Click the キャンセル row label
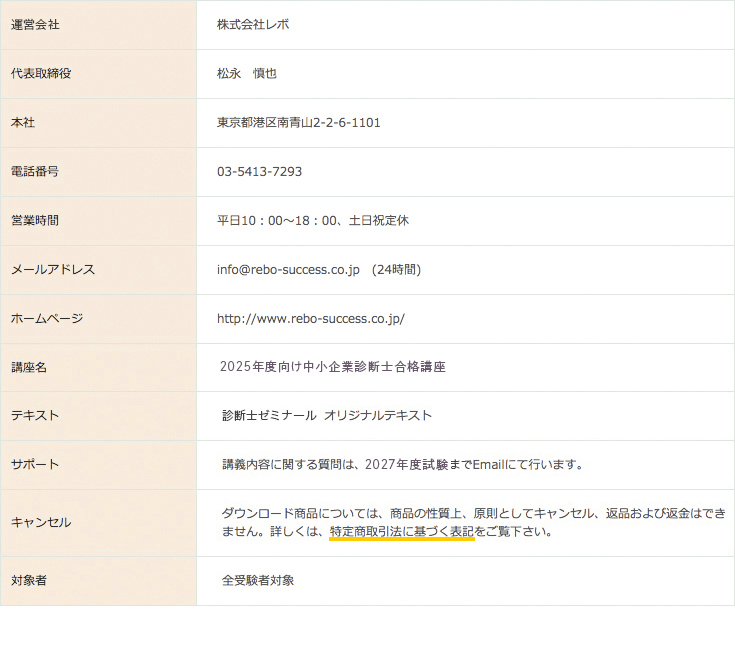Viewport: 735px width, 656px height. click(41, 522)
